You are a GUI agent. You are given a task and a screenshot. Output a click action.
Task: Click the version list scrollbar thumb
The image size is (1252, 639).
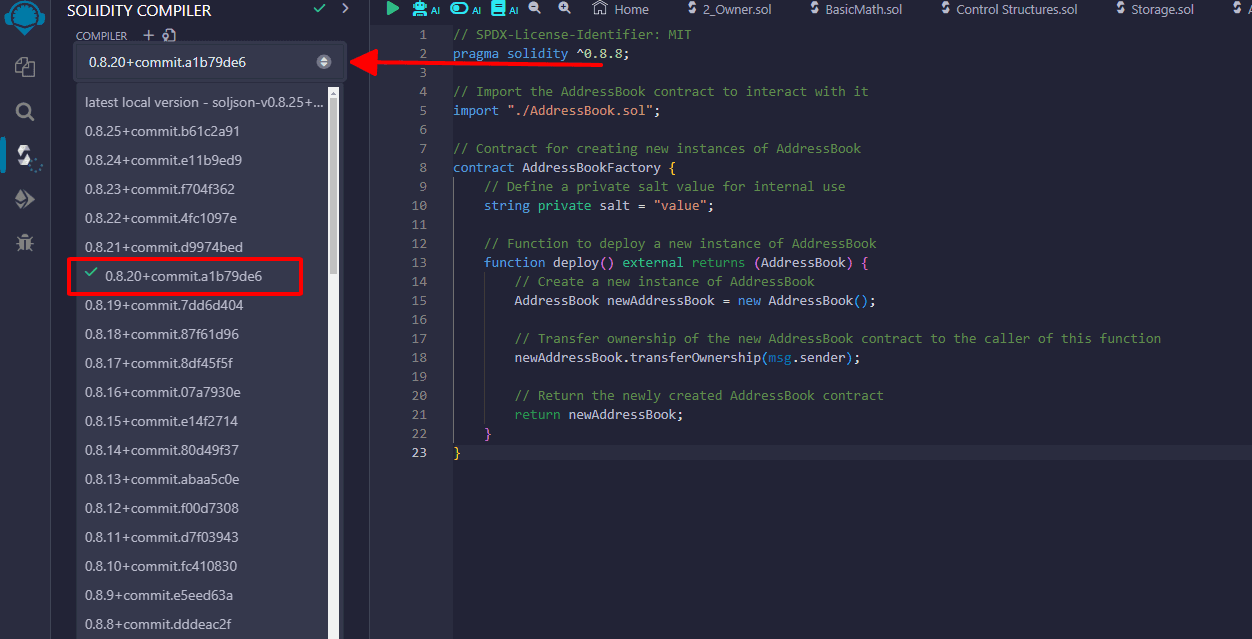pyautogui.click(x=334, y=188)
